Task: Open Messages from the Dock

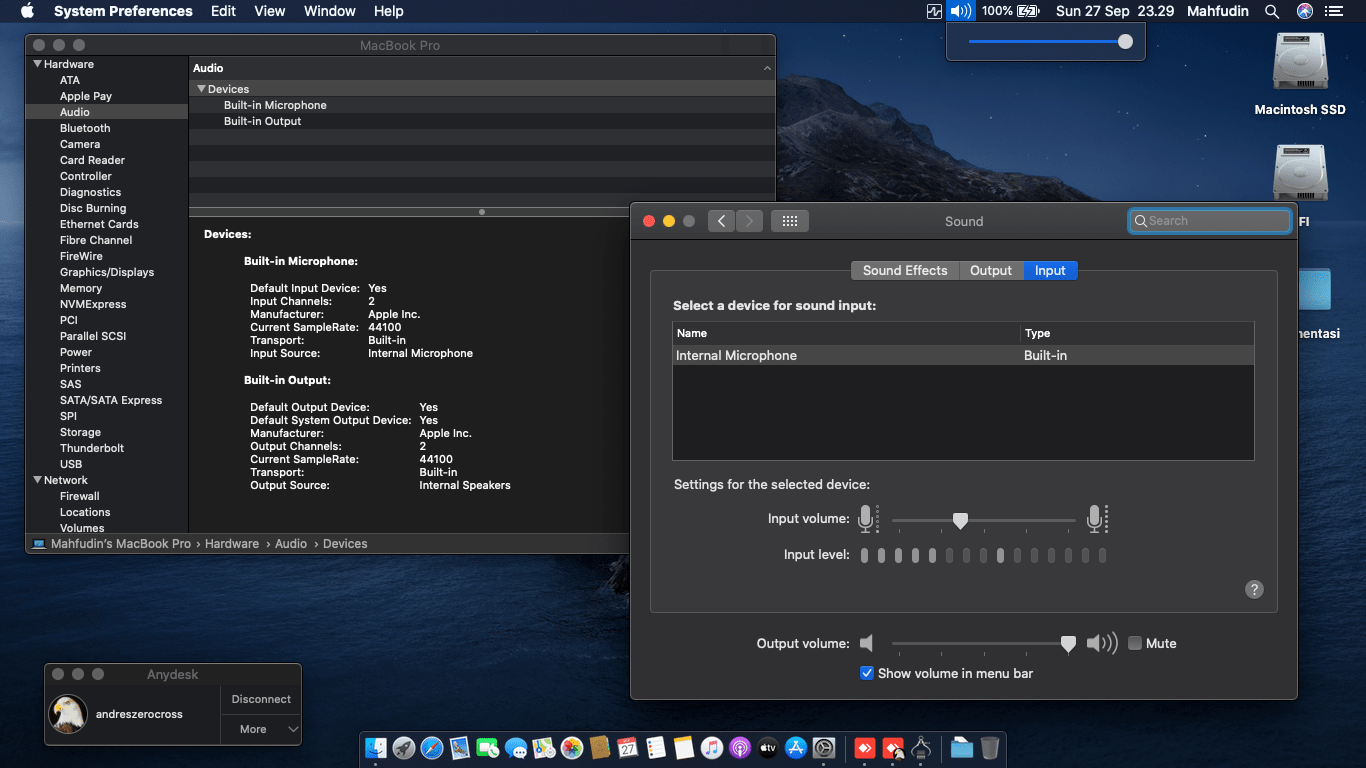Action: 516,747
